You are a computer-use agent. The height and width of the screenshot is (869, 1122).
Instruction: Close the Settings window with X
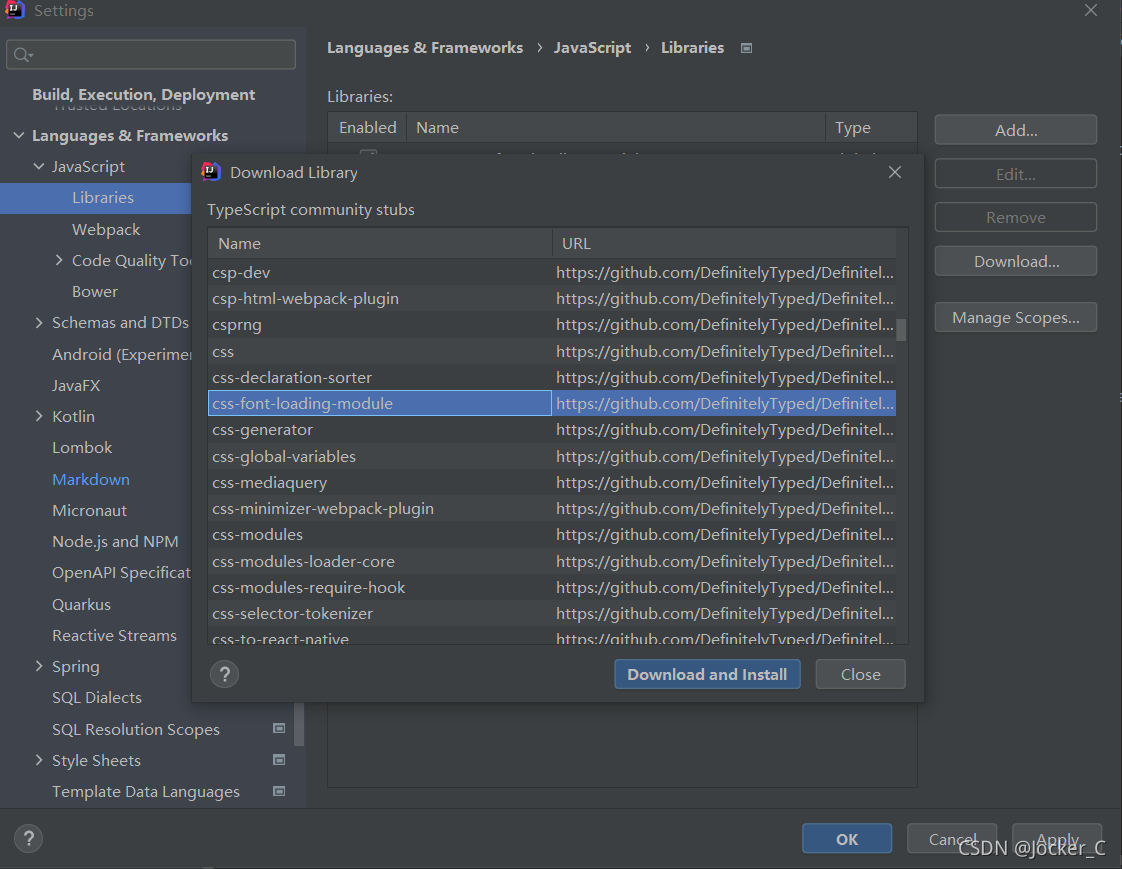point(1091,11)
